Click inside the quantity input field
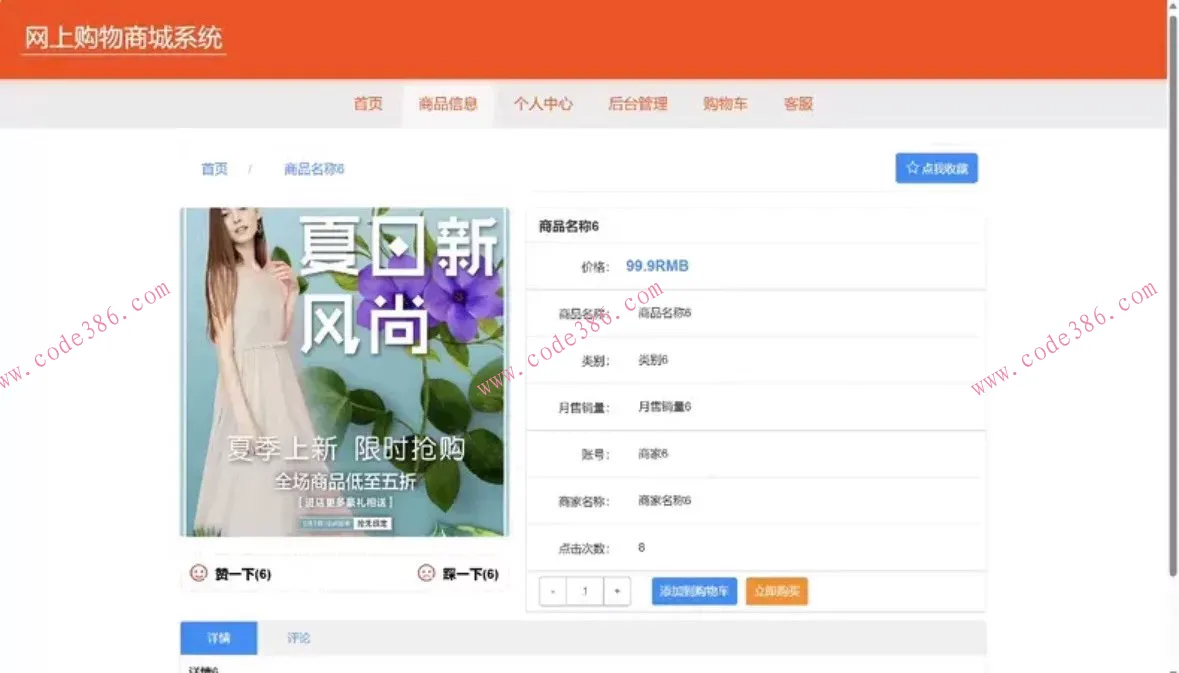1179x673 pixels. point(584,591)
